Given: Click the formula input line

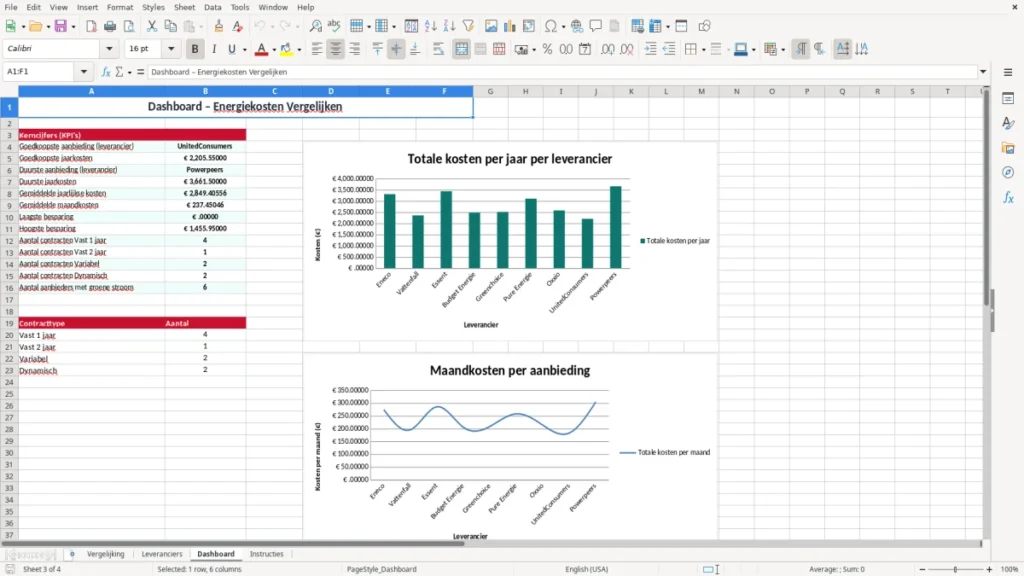Looking at the screenshot, I should [562, 72].
